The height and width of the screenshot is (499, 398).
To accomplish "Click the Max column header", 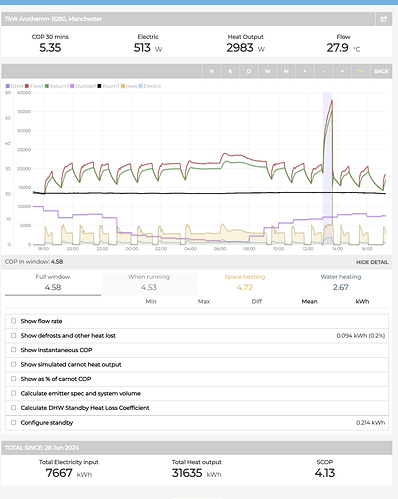I will [204, 301].
